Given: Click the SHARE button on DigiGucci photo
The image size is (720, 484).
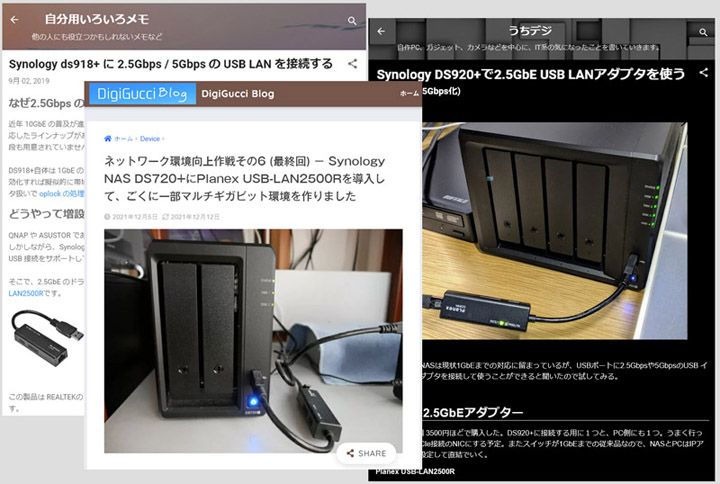Looking at the screenshot, I should coord(366,453).
